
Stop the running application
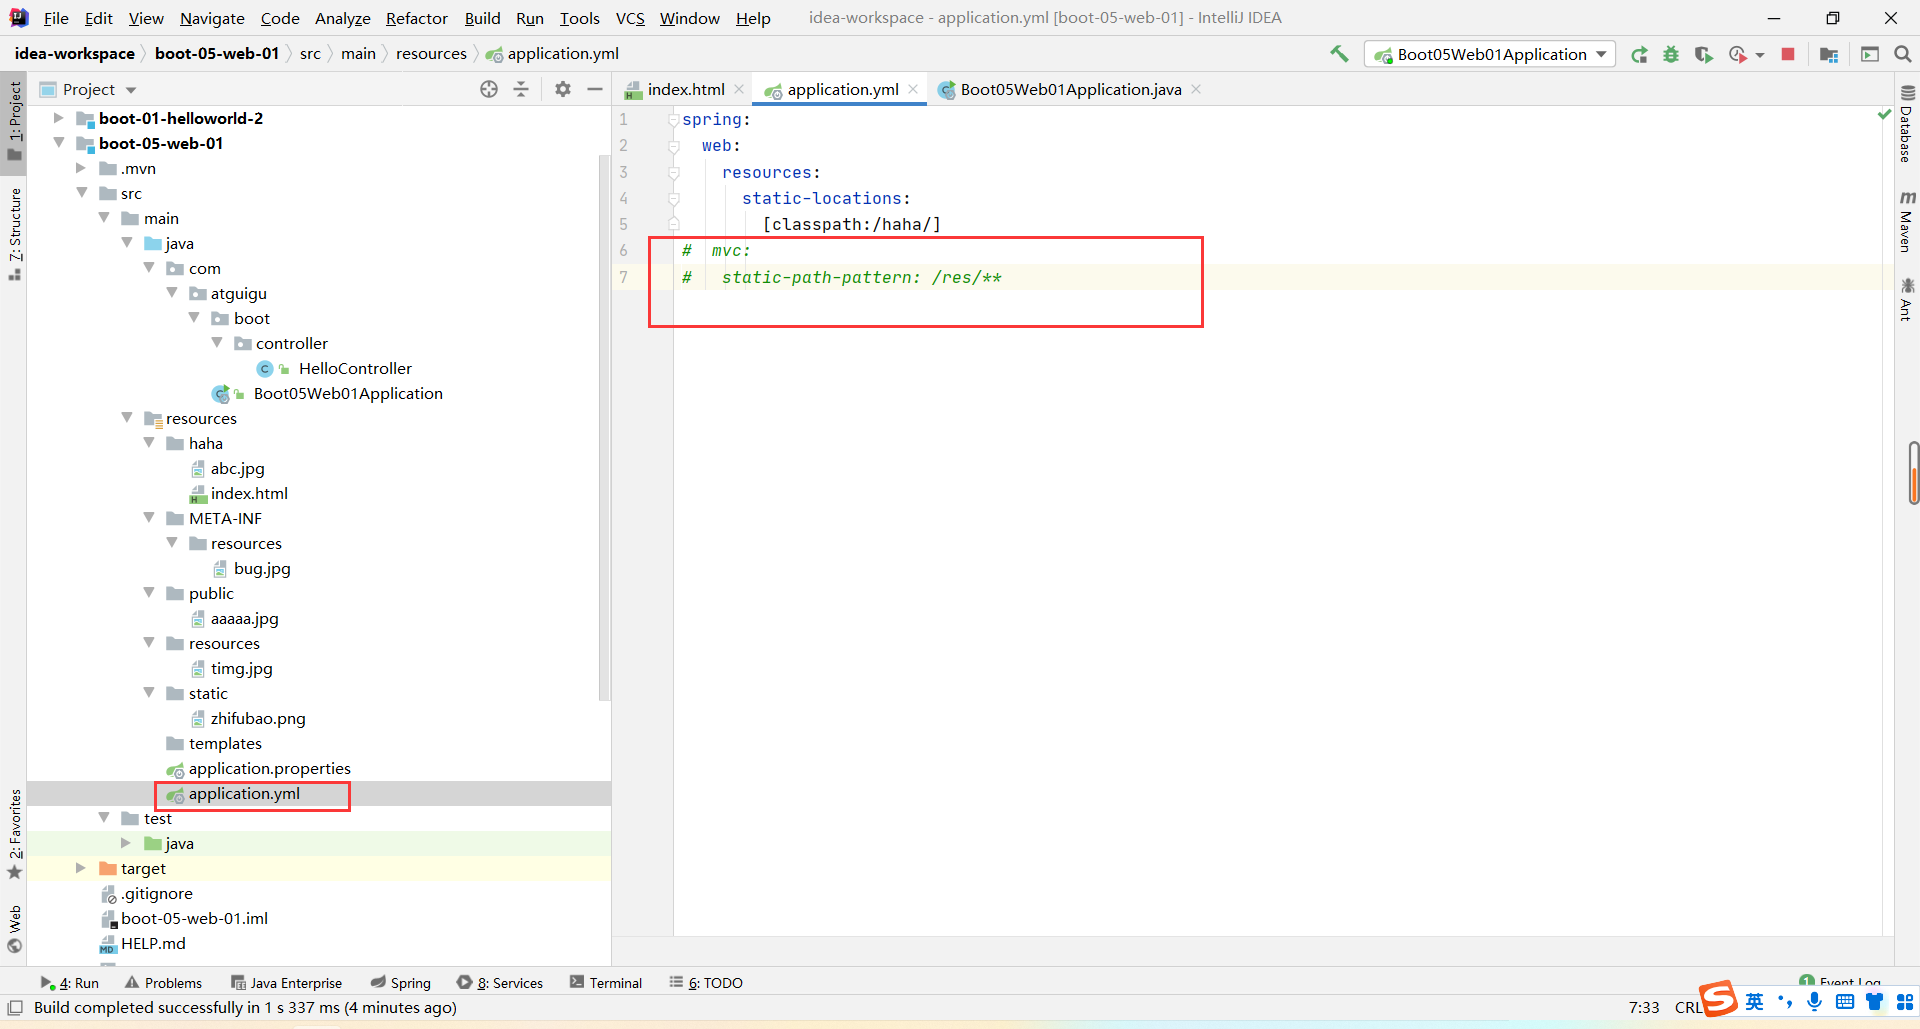tap(1788, 55)
